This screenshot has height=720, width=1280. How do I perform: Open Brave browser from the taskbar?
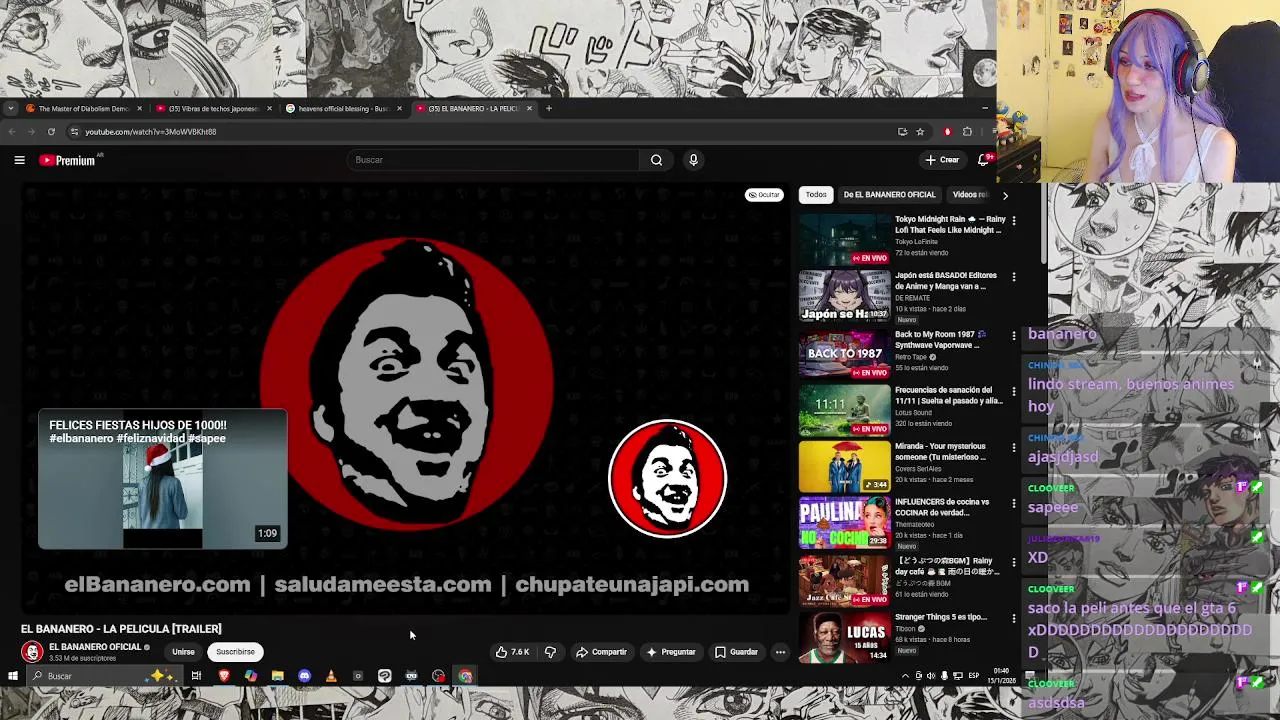[x=223, y=676]
